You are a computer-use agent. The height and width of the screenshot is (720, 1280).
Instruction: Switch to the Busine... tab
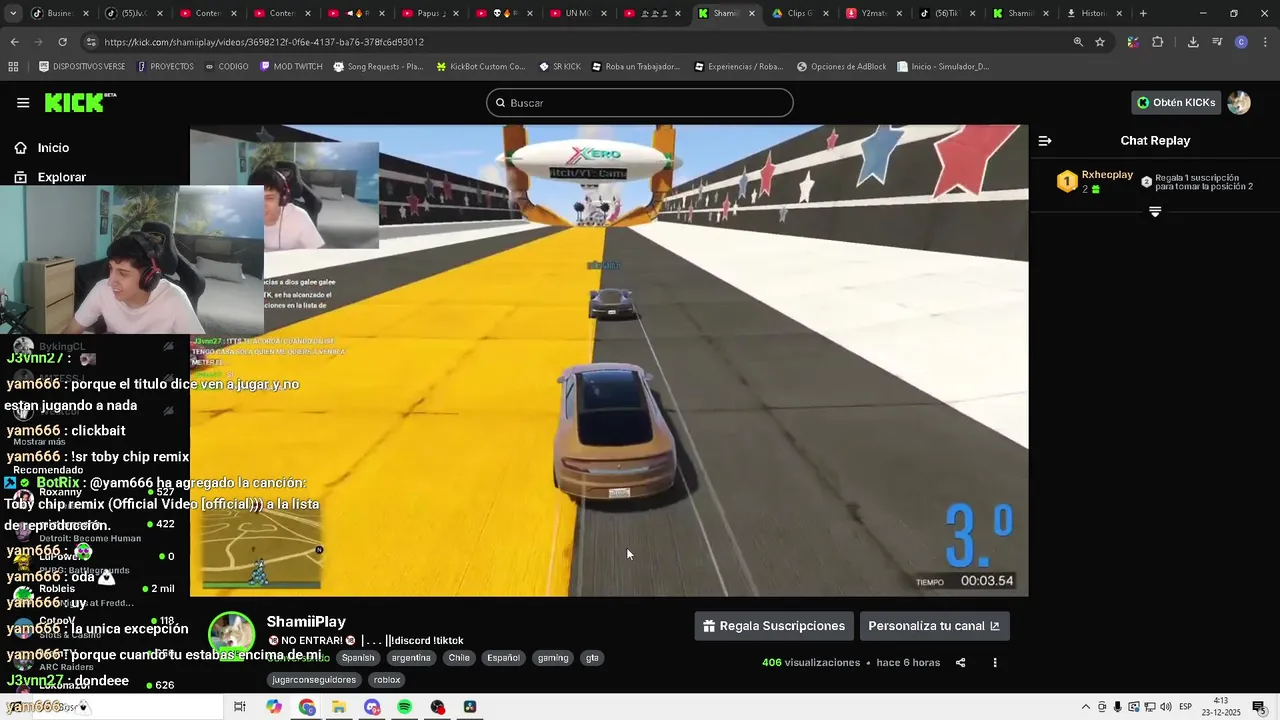tap(59, 14)
